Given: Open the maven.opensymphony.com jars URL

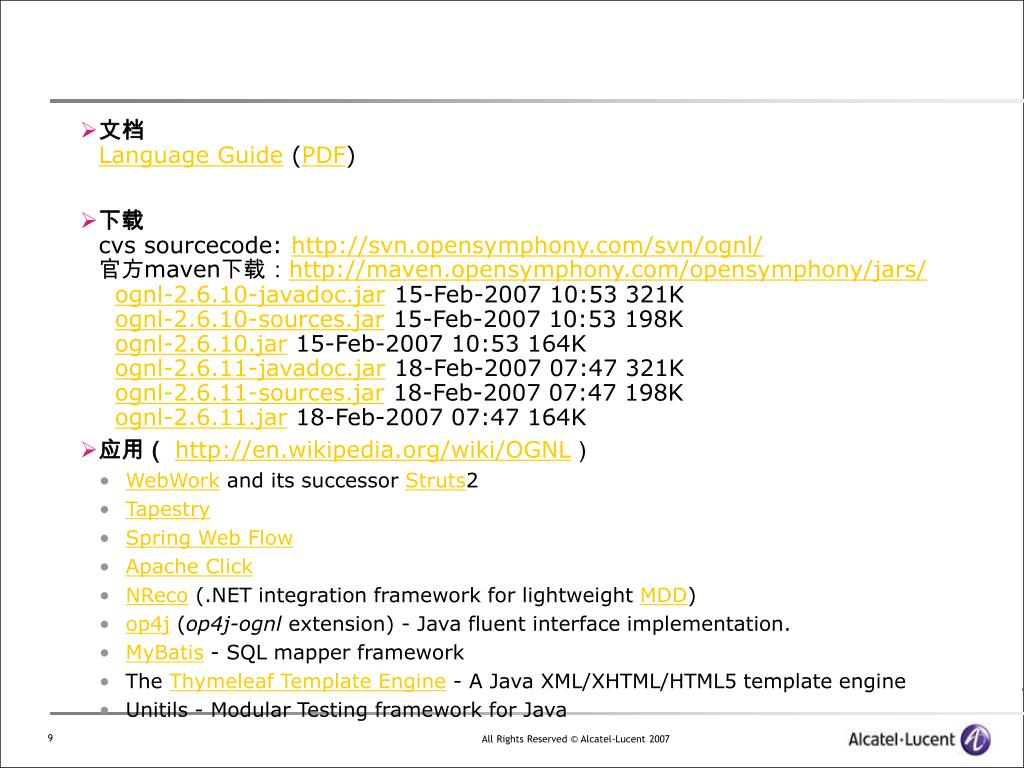Looking at the screenshot, I should (608, 270).
